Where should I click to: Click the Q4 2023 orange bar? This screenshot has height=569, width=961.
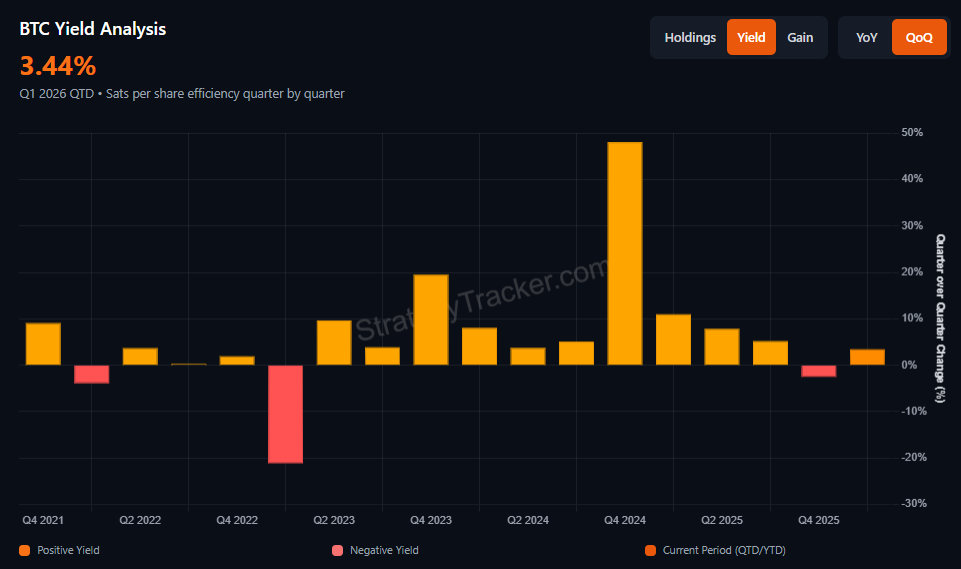(431, 319)
